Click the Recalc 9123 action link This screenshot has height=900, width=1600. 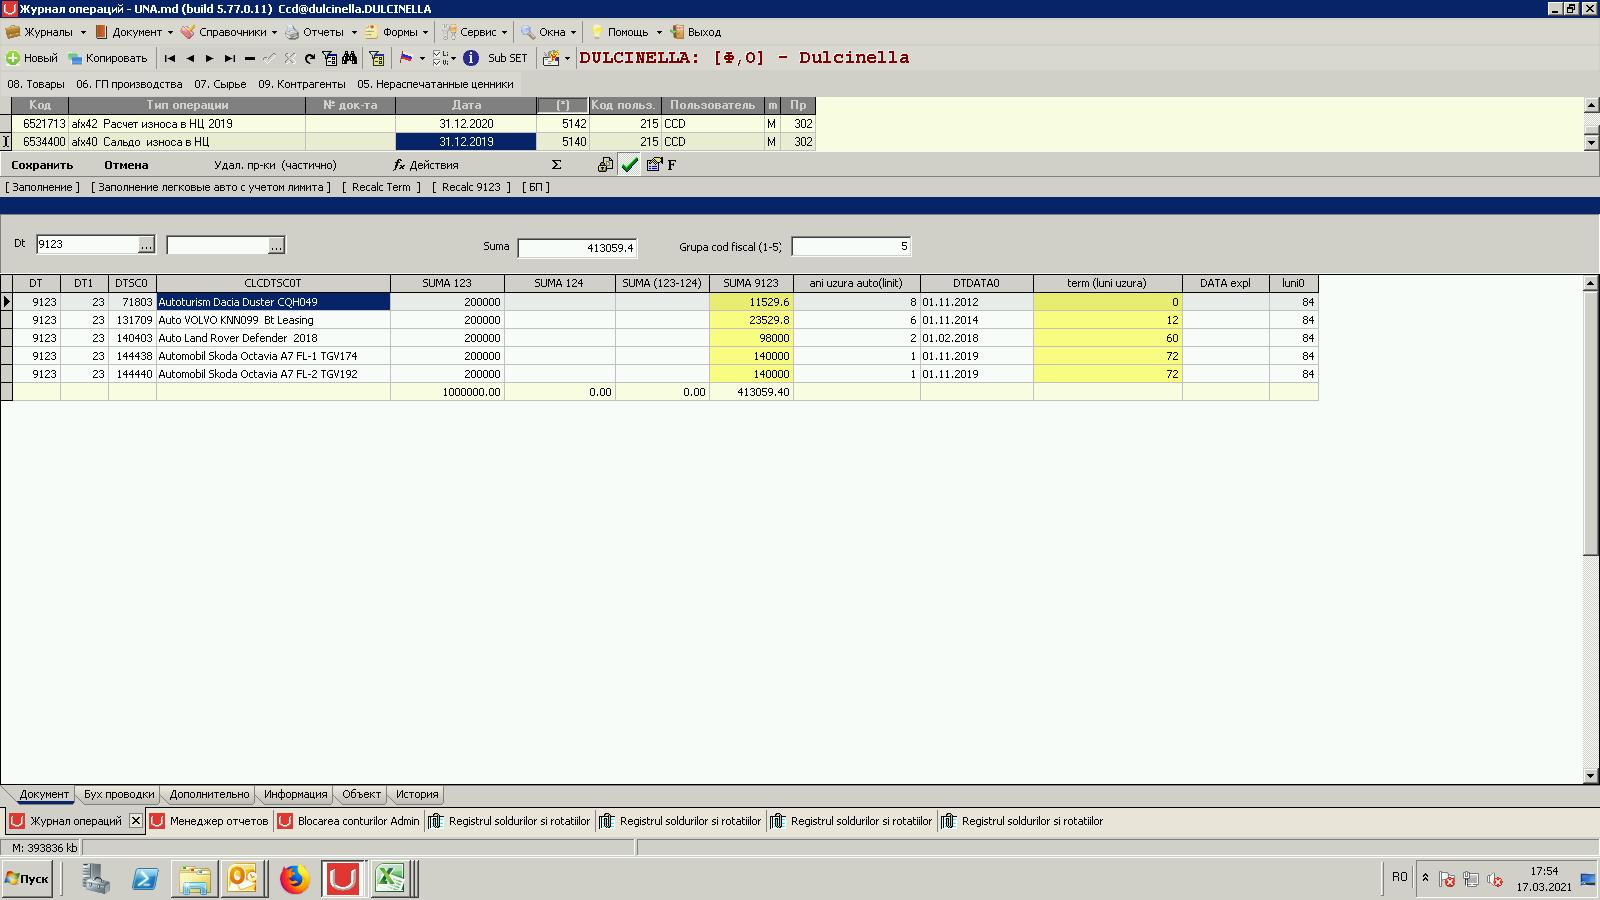pos(471,187)
